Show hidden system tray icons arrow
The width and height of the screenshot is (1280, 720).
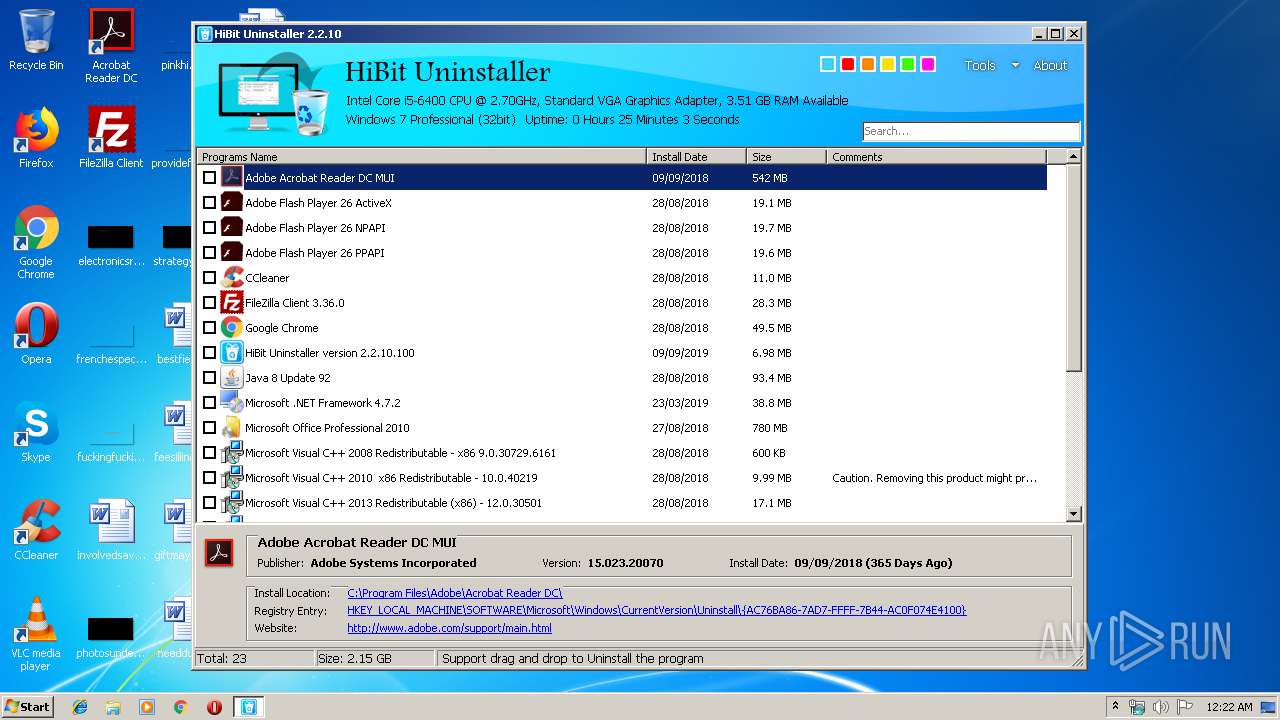pos(1115,706)
